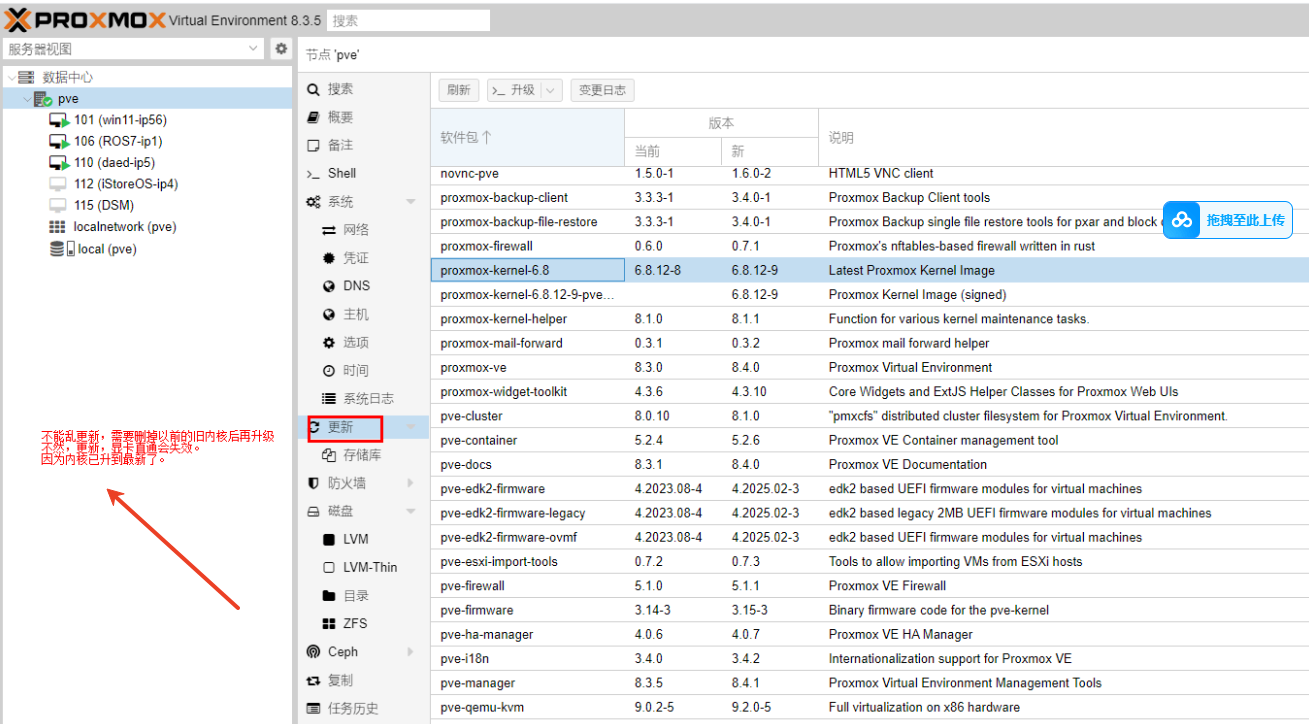Click the 变更日志 changelog button
Viewport: 1309px width, 724px height.
(x=602, y=90)
